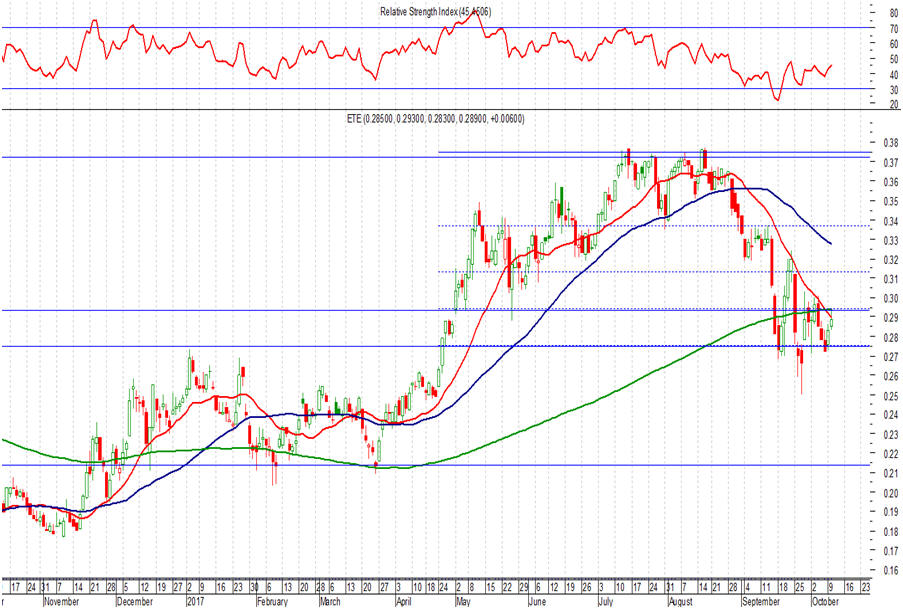
Task: Click the ETE price header label
Action: coord(435,119)
